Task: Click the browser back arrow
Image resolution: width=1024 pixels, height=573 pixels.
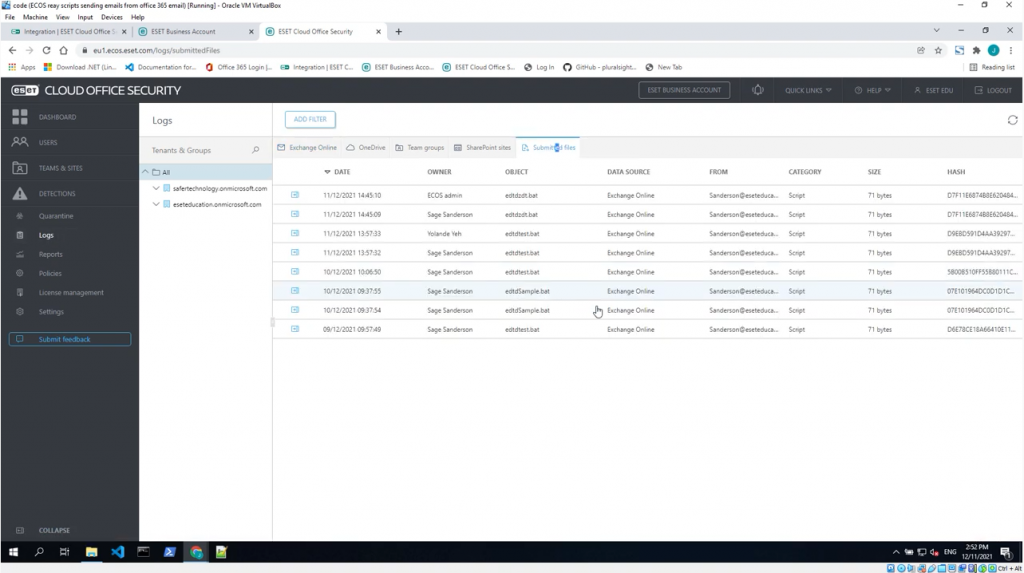Action: point(12,50)
